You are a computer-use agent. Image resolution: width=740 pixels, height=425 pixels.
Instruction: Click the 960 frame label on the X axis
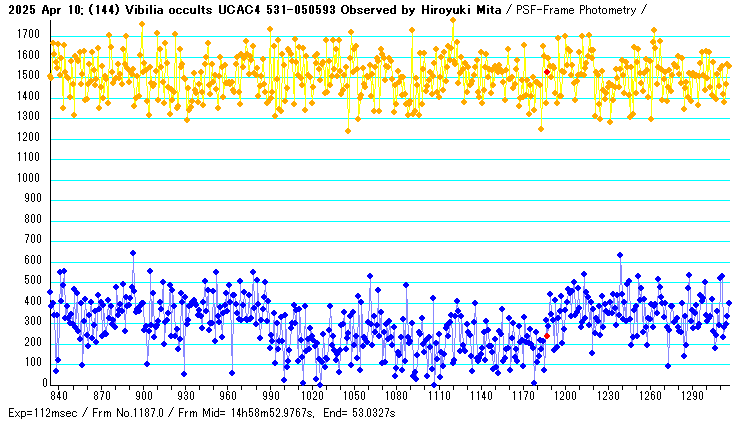click(228, 396)
